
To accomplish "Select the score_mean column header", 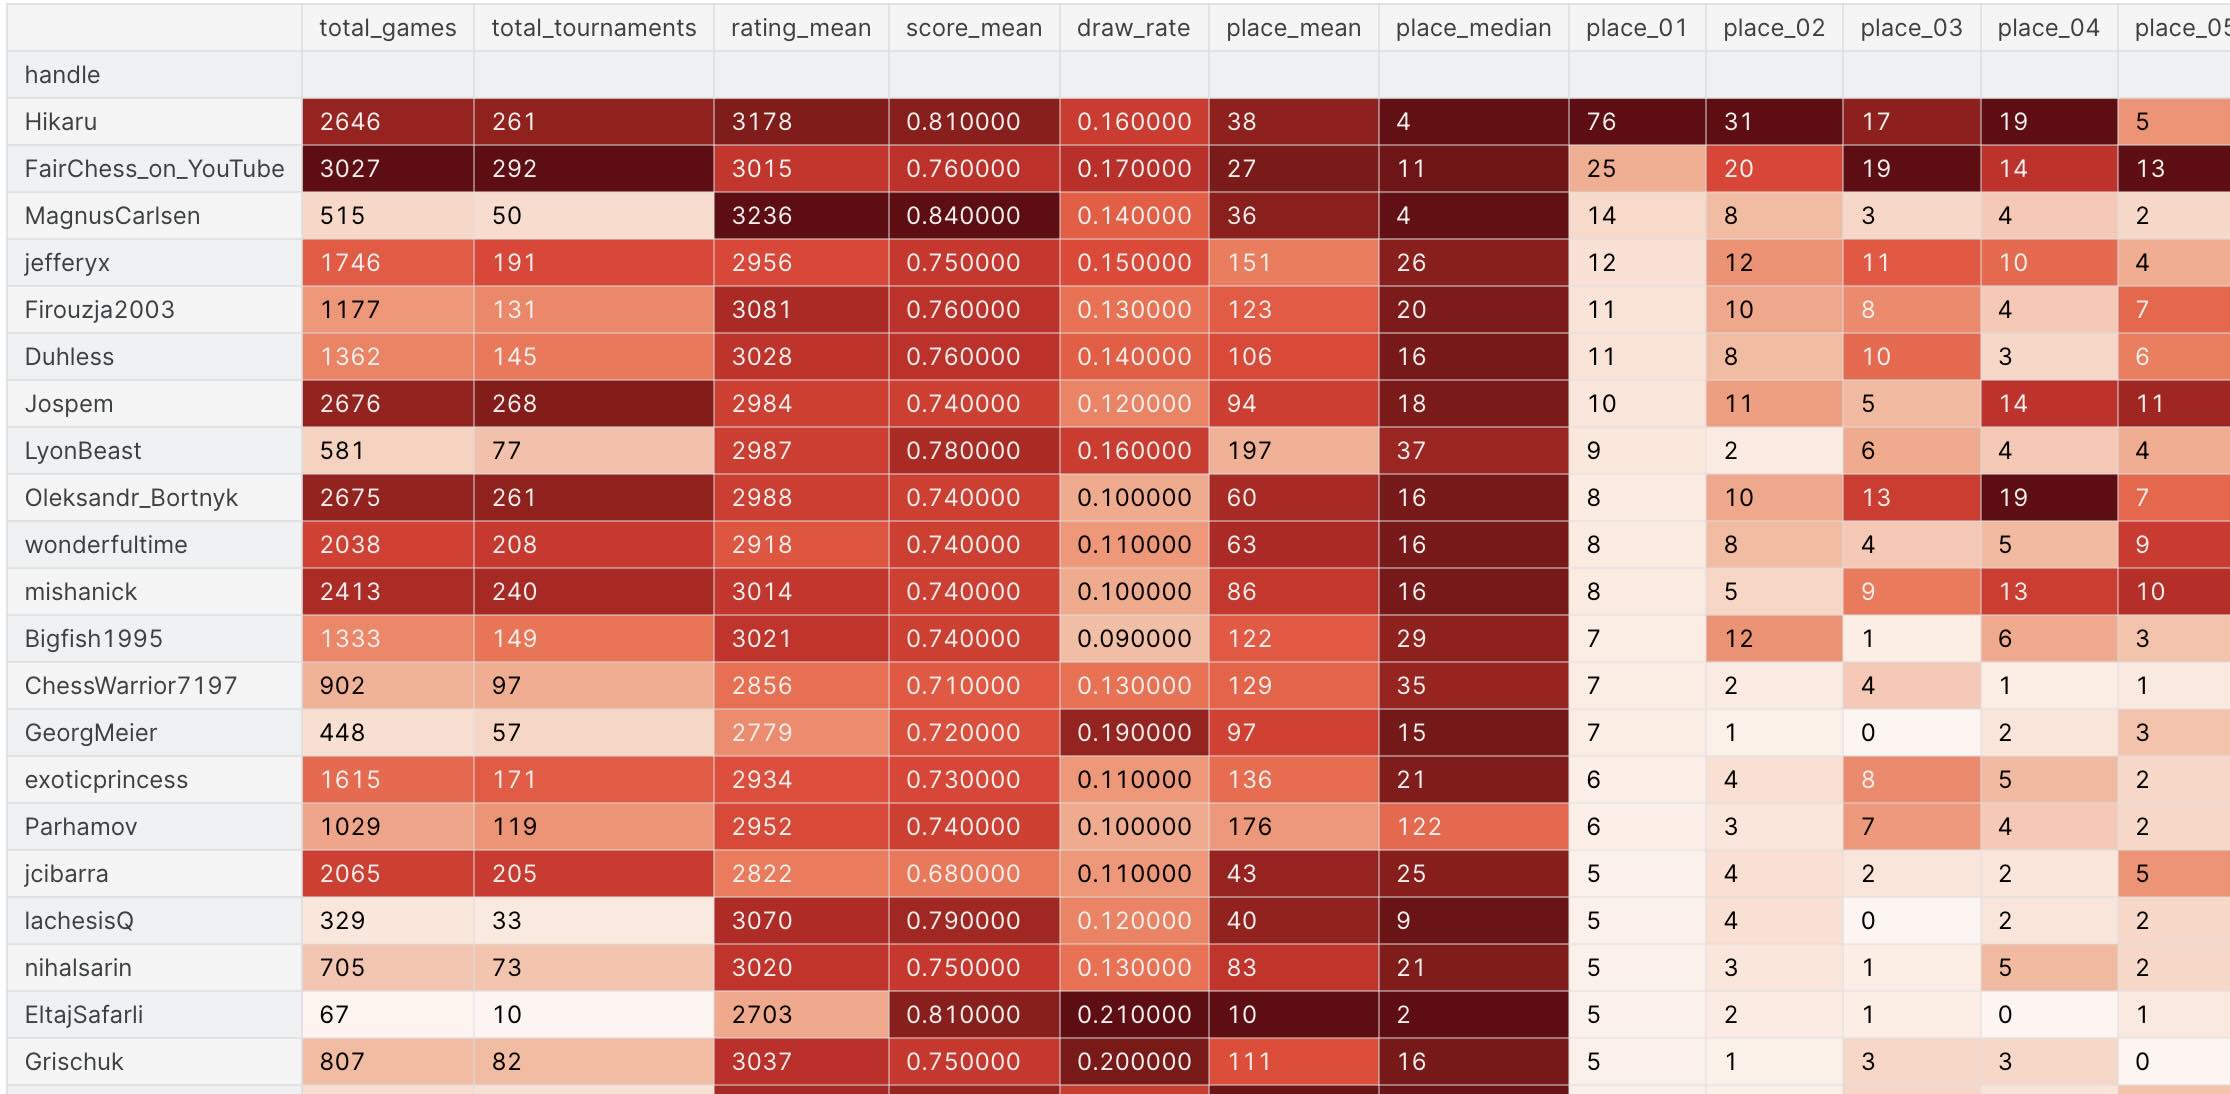I will [x=973, y=28].
